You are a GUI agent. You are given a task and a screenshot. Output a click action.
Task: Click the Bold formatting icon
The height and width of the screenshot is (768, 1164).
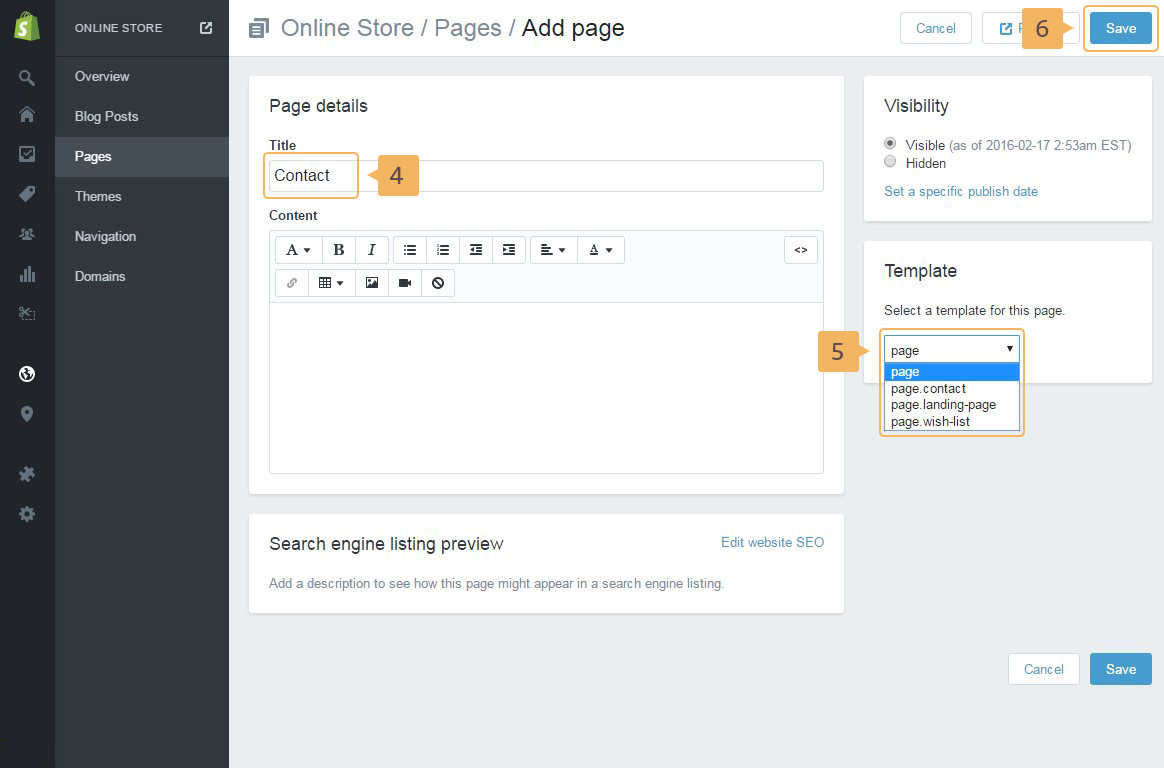point(339,250)
